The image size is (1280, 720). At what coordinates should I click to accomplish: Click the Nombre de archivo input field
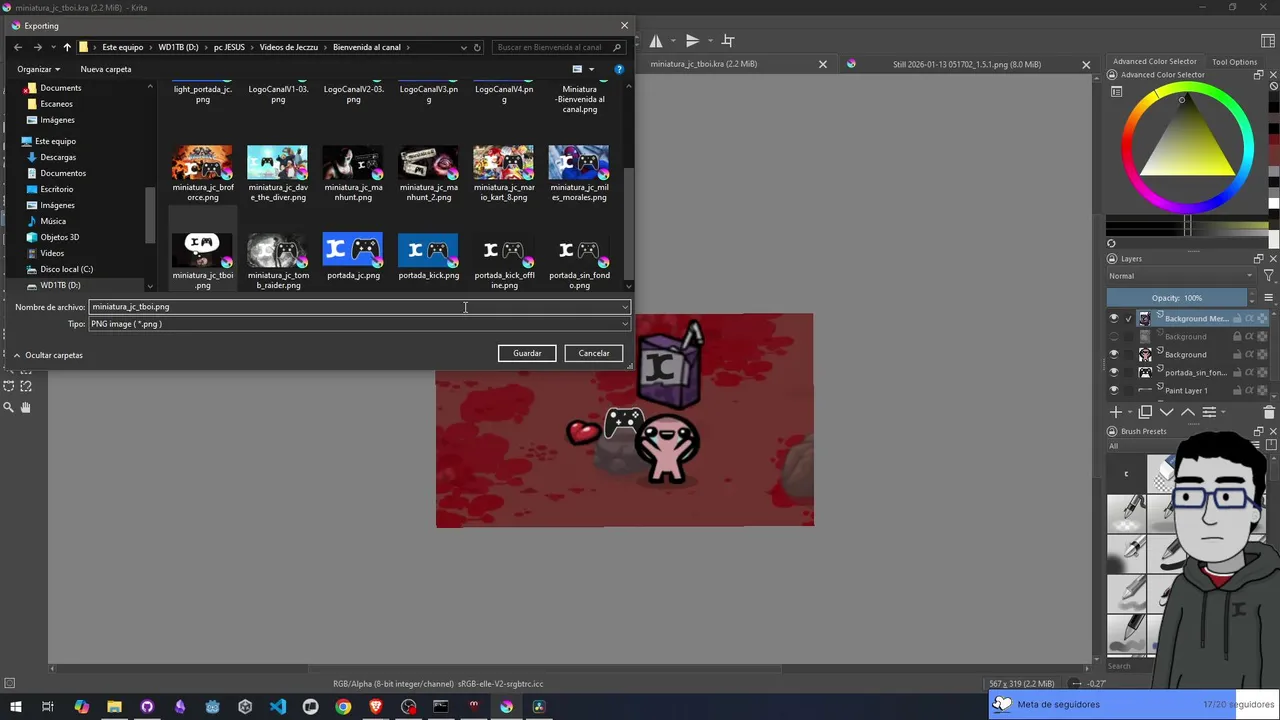point(355,307)
